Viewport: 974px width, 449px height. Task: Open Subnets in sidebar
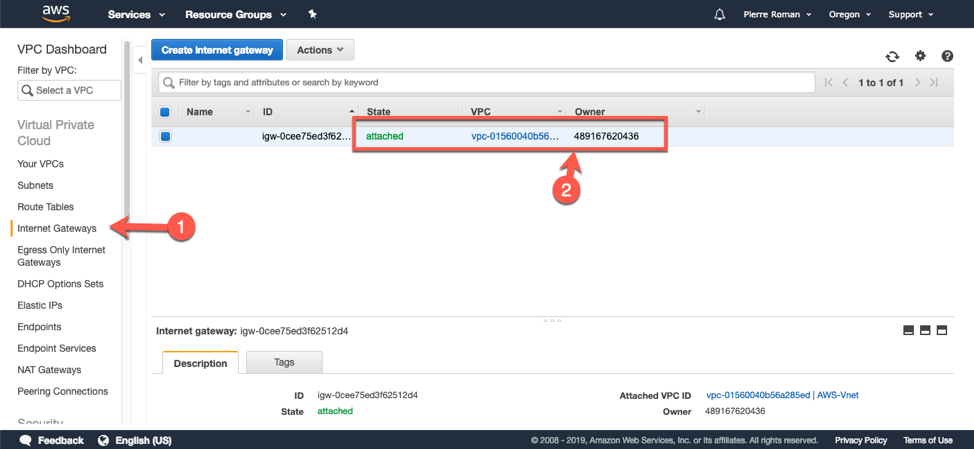click(35, 185)
